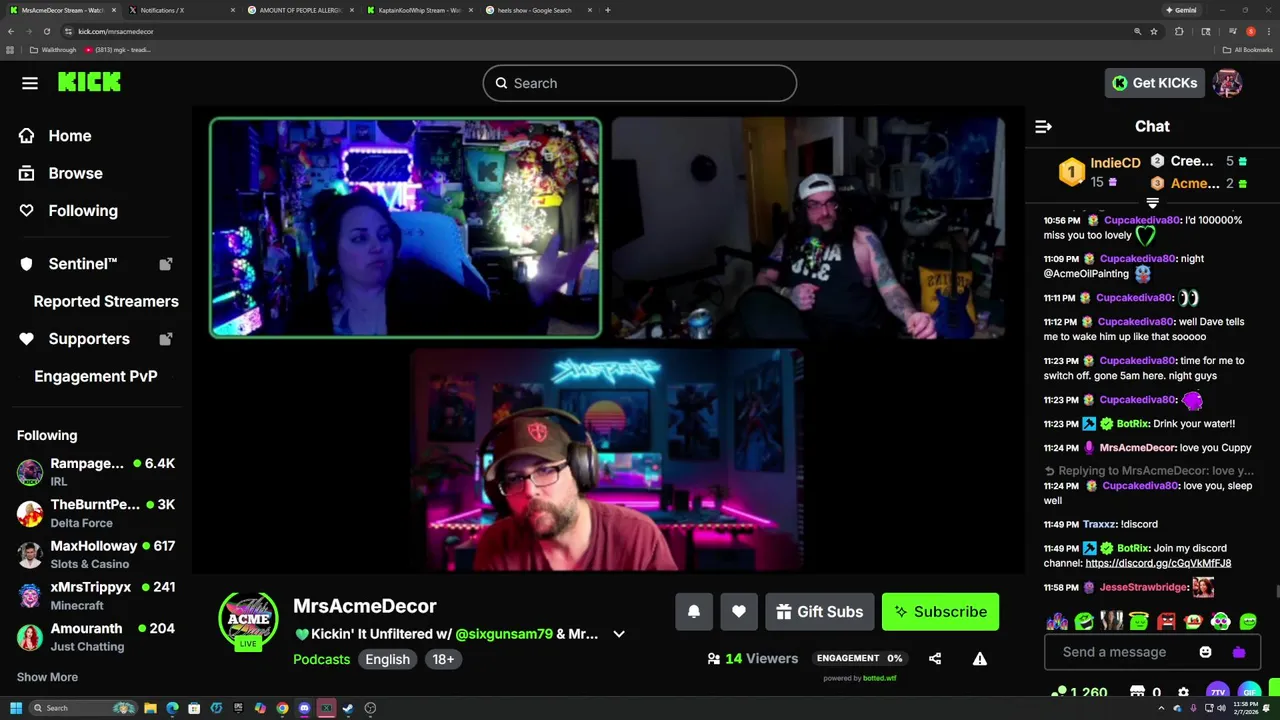
Task: Insert the angry red emote
Action: click(x=1166, y=622)
